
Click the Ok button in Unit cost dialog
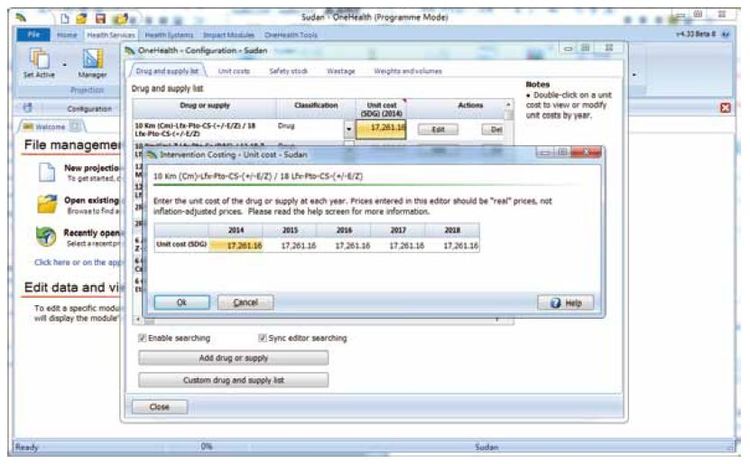(182, 302)
